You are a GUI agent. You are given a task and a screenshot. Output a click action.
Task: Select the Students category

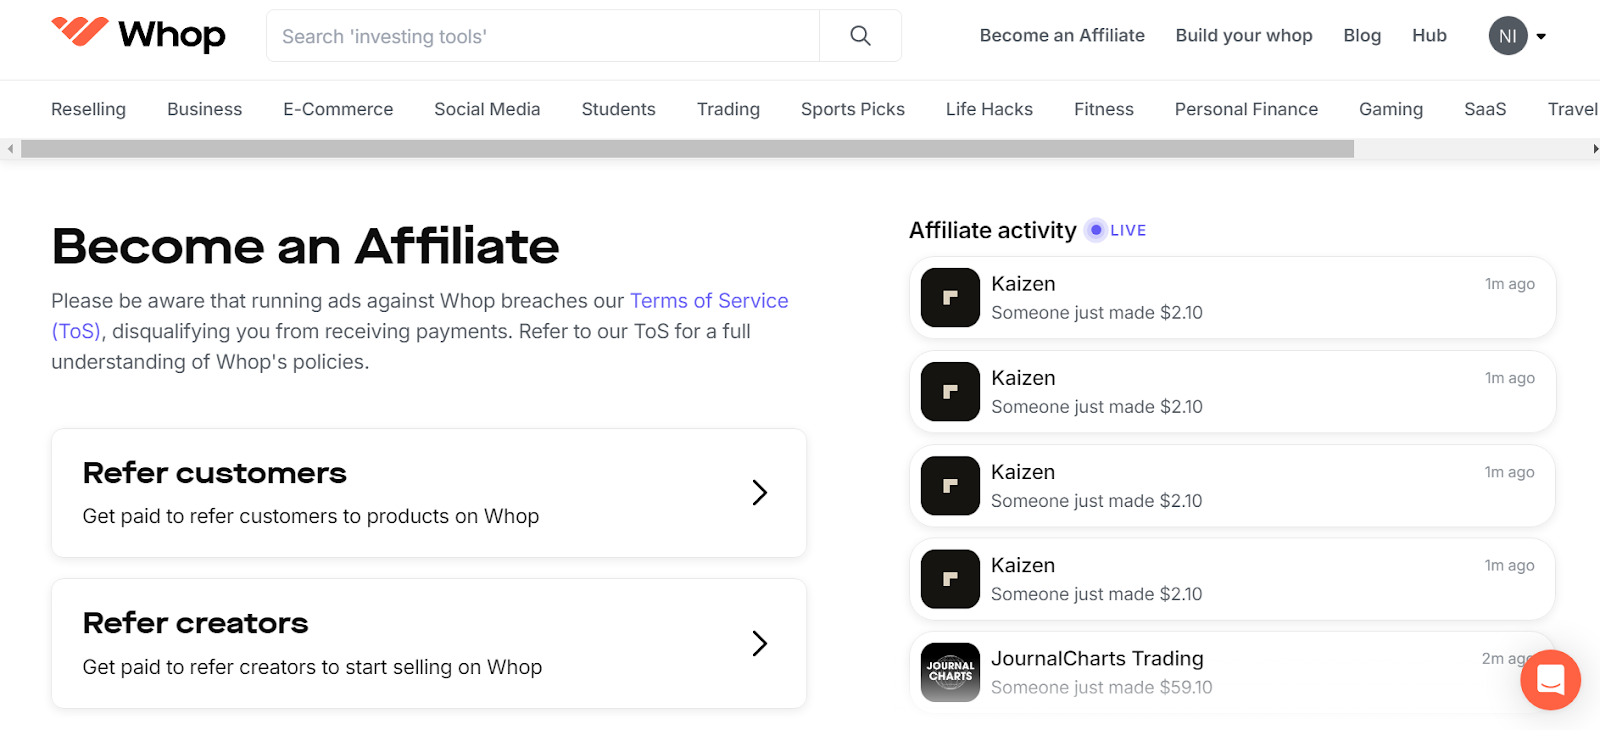pos(618,109)
